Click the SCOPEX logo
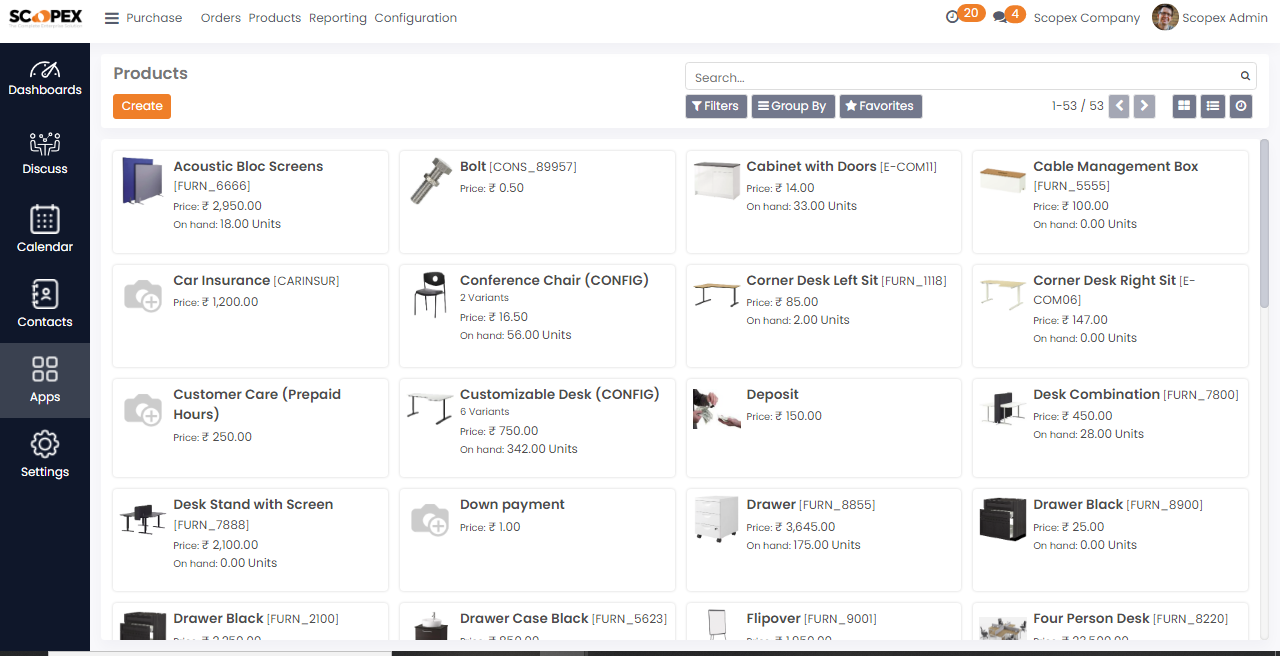 (46, 18)
